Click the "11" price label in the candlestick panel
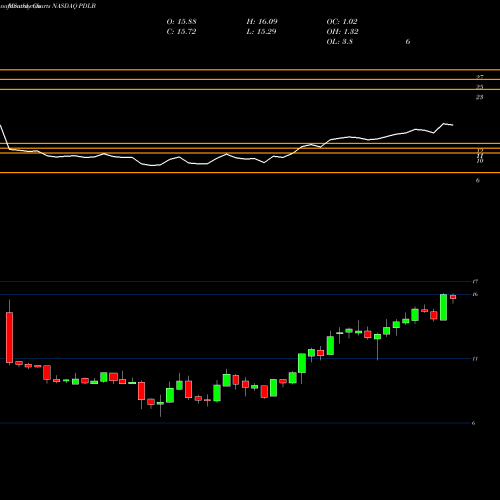The width and height of the screenshot is (500, 500). (x=475, y=359)
